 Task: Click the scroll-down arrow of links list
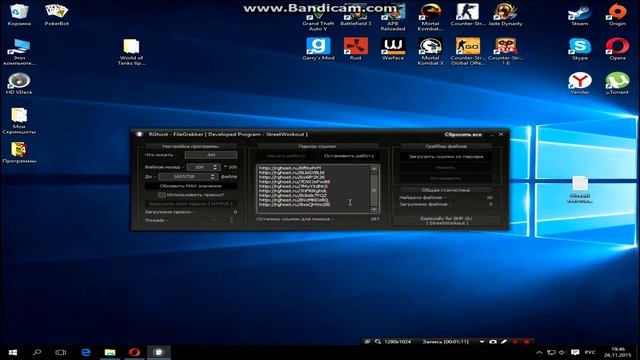tap(374, 209)
